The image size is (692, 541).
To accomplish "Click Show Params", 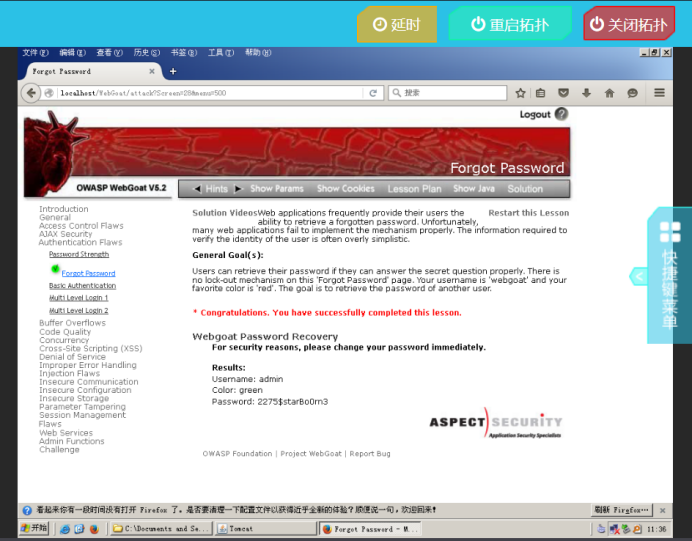I will (277, 189).
